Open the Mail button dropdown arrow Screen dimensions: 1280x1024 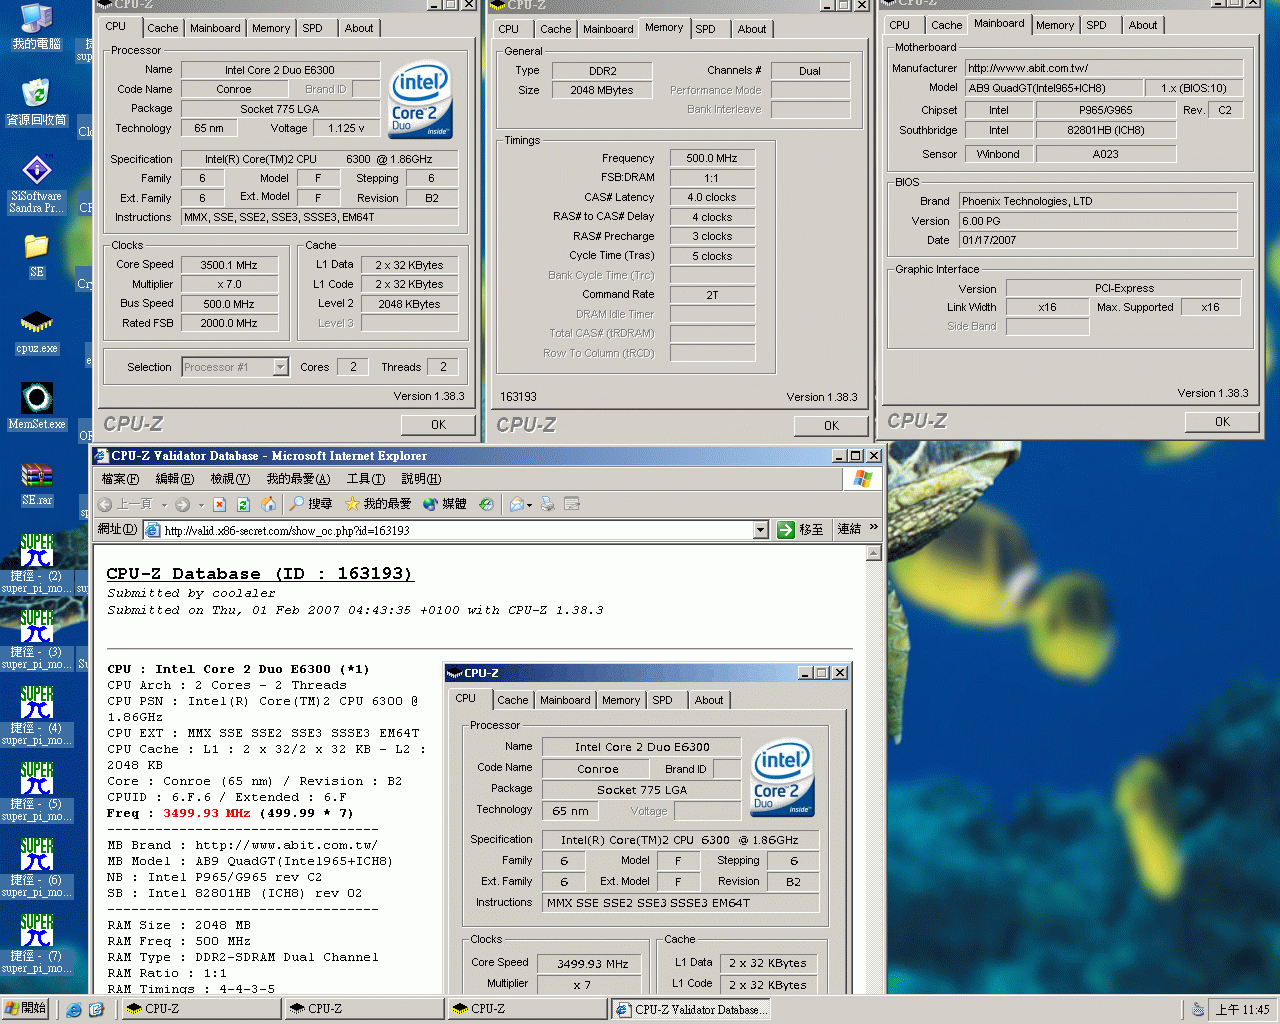[x=530, y=505]
